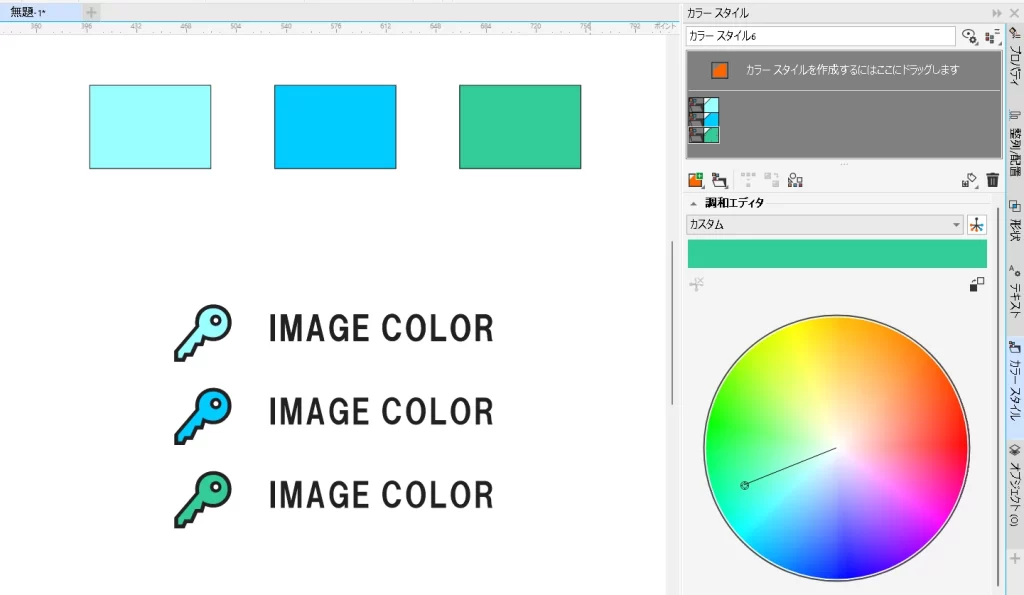The image size is (1024, 595).
Task: Click the colored-dots harmony icon in docker toolbar
Action: coord(795,180)
